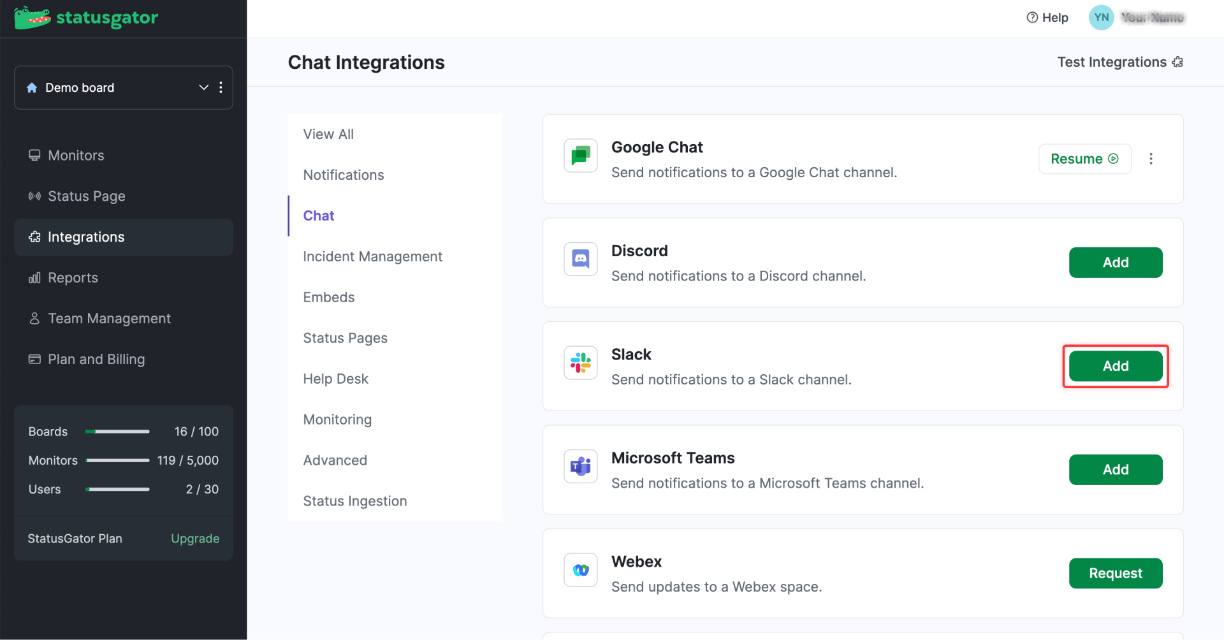
Task: Click the Discord card title
Action: [x=640, y=251]
